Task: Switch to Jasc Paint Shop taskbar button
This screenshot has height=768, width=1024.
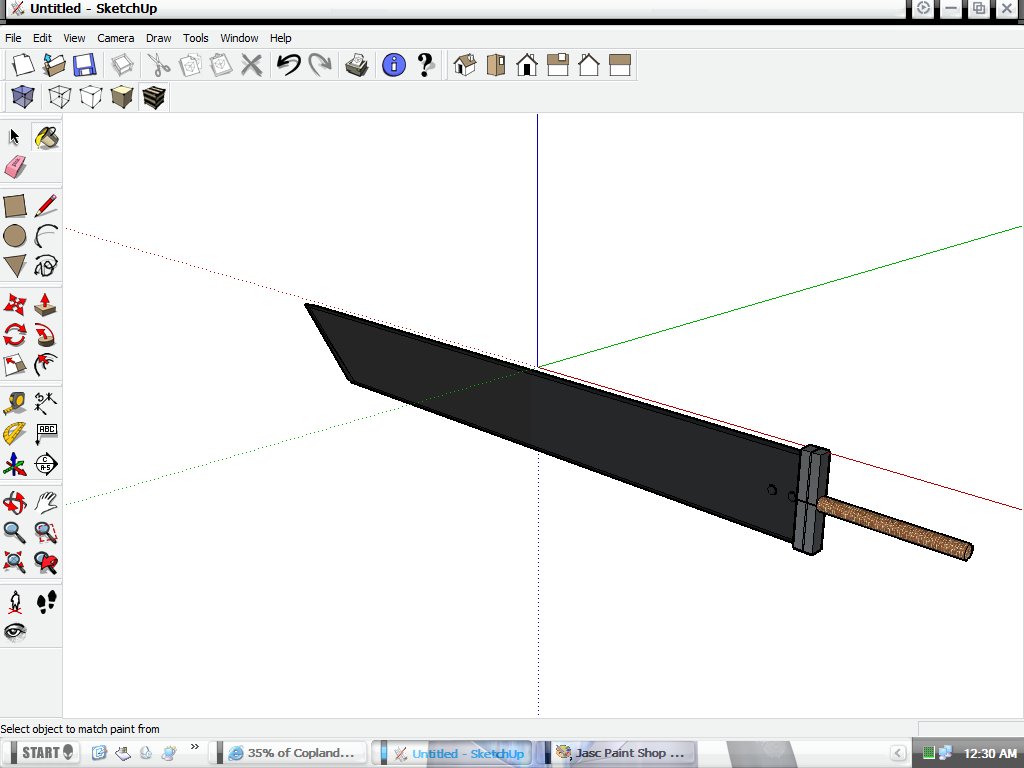Action: click(x=620, y=753)
